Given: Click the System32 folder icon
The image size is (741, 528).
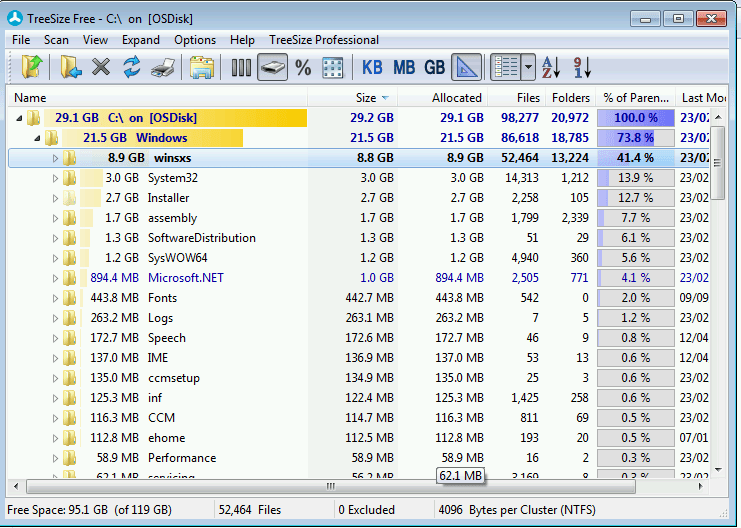Looking at the screenshot, I should (x=69, y=178).
